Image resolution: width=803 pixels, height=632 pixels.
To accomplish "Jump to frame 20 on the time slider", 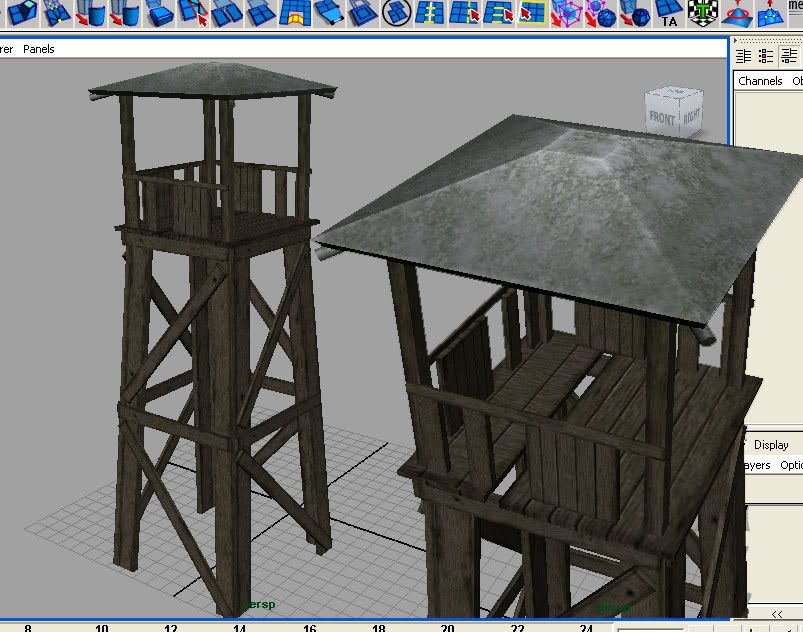I will pyautogui.click(x=448, y=628).
